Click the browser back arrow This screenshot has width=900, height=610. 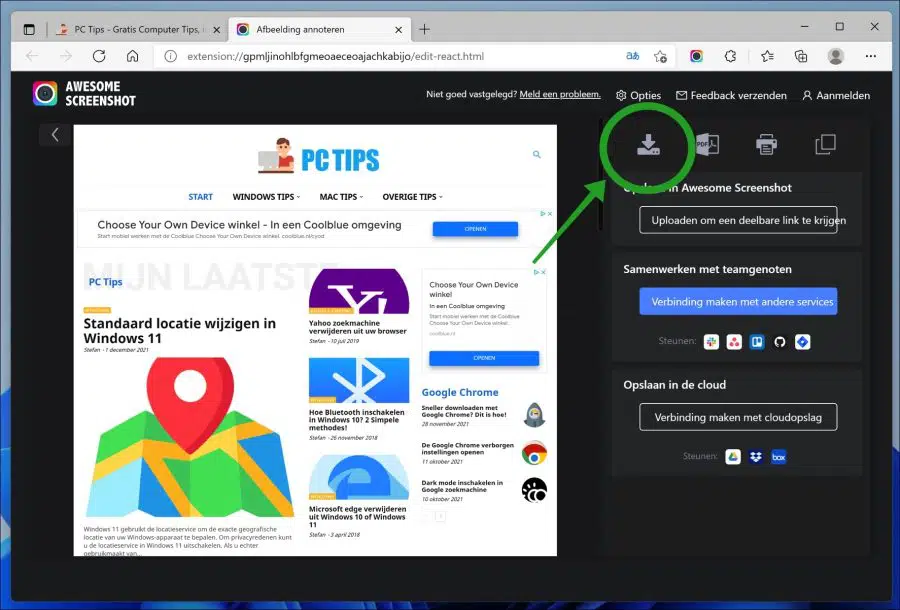pyautogui.click(x=32, y=56)
